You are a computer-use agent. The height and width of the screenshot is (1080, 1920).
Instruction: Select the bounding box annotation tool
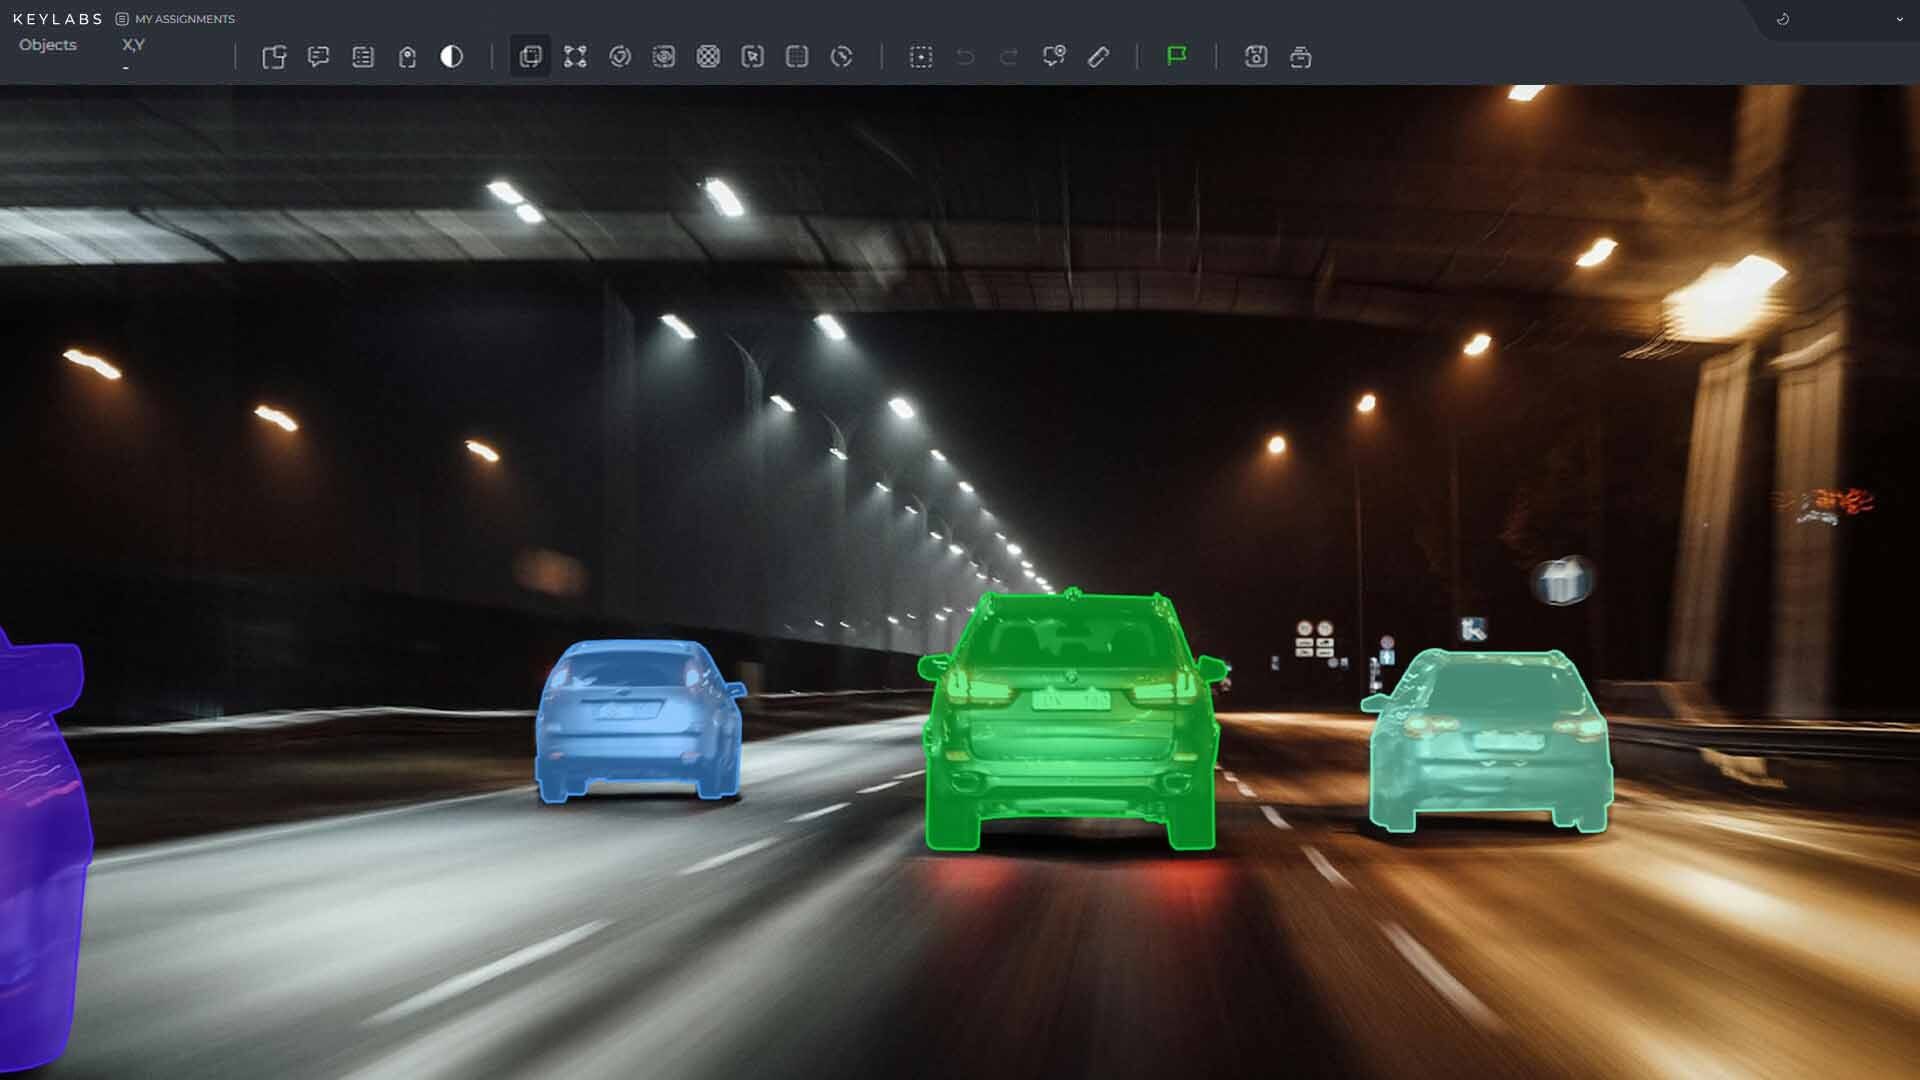point(530,57)
